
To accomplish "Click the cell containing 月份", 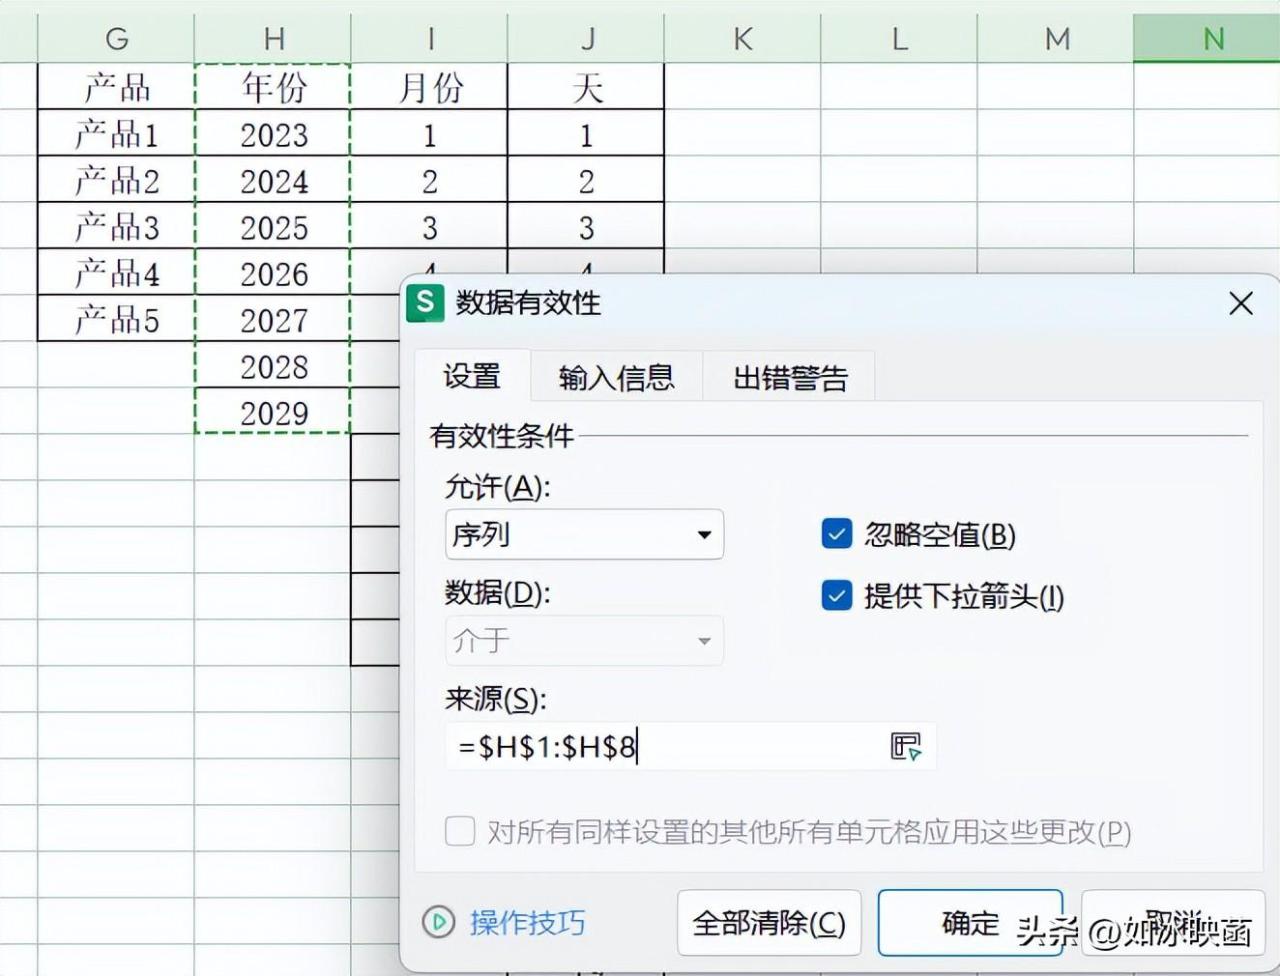I will tap(430, 87).
